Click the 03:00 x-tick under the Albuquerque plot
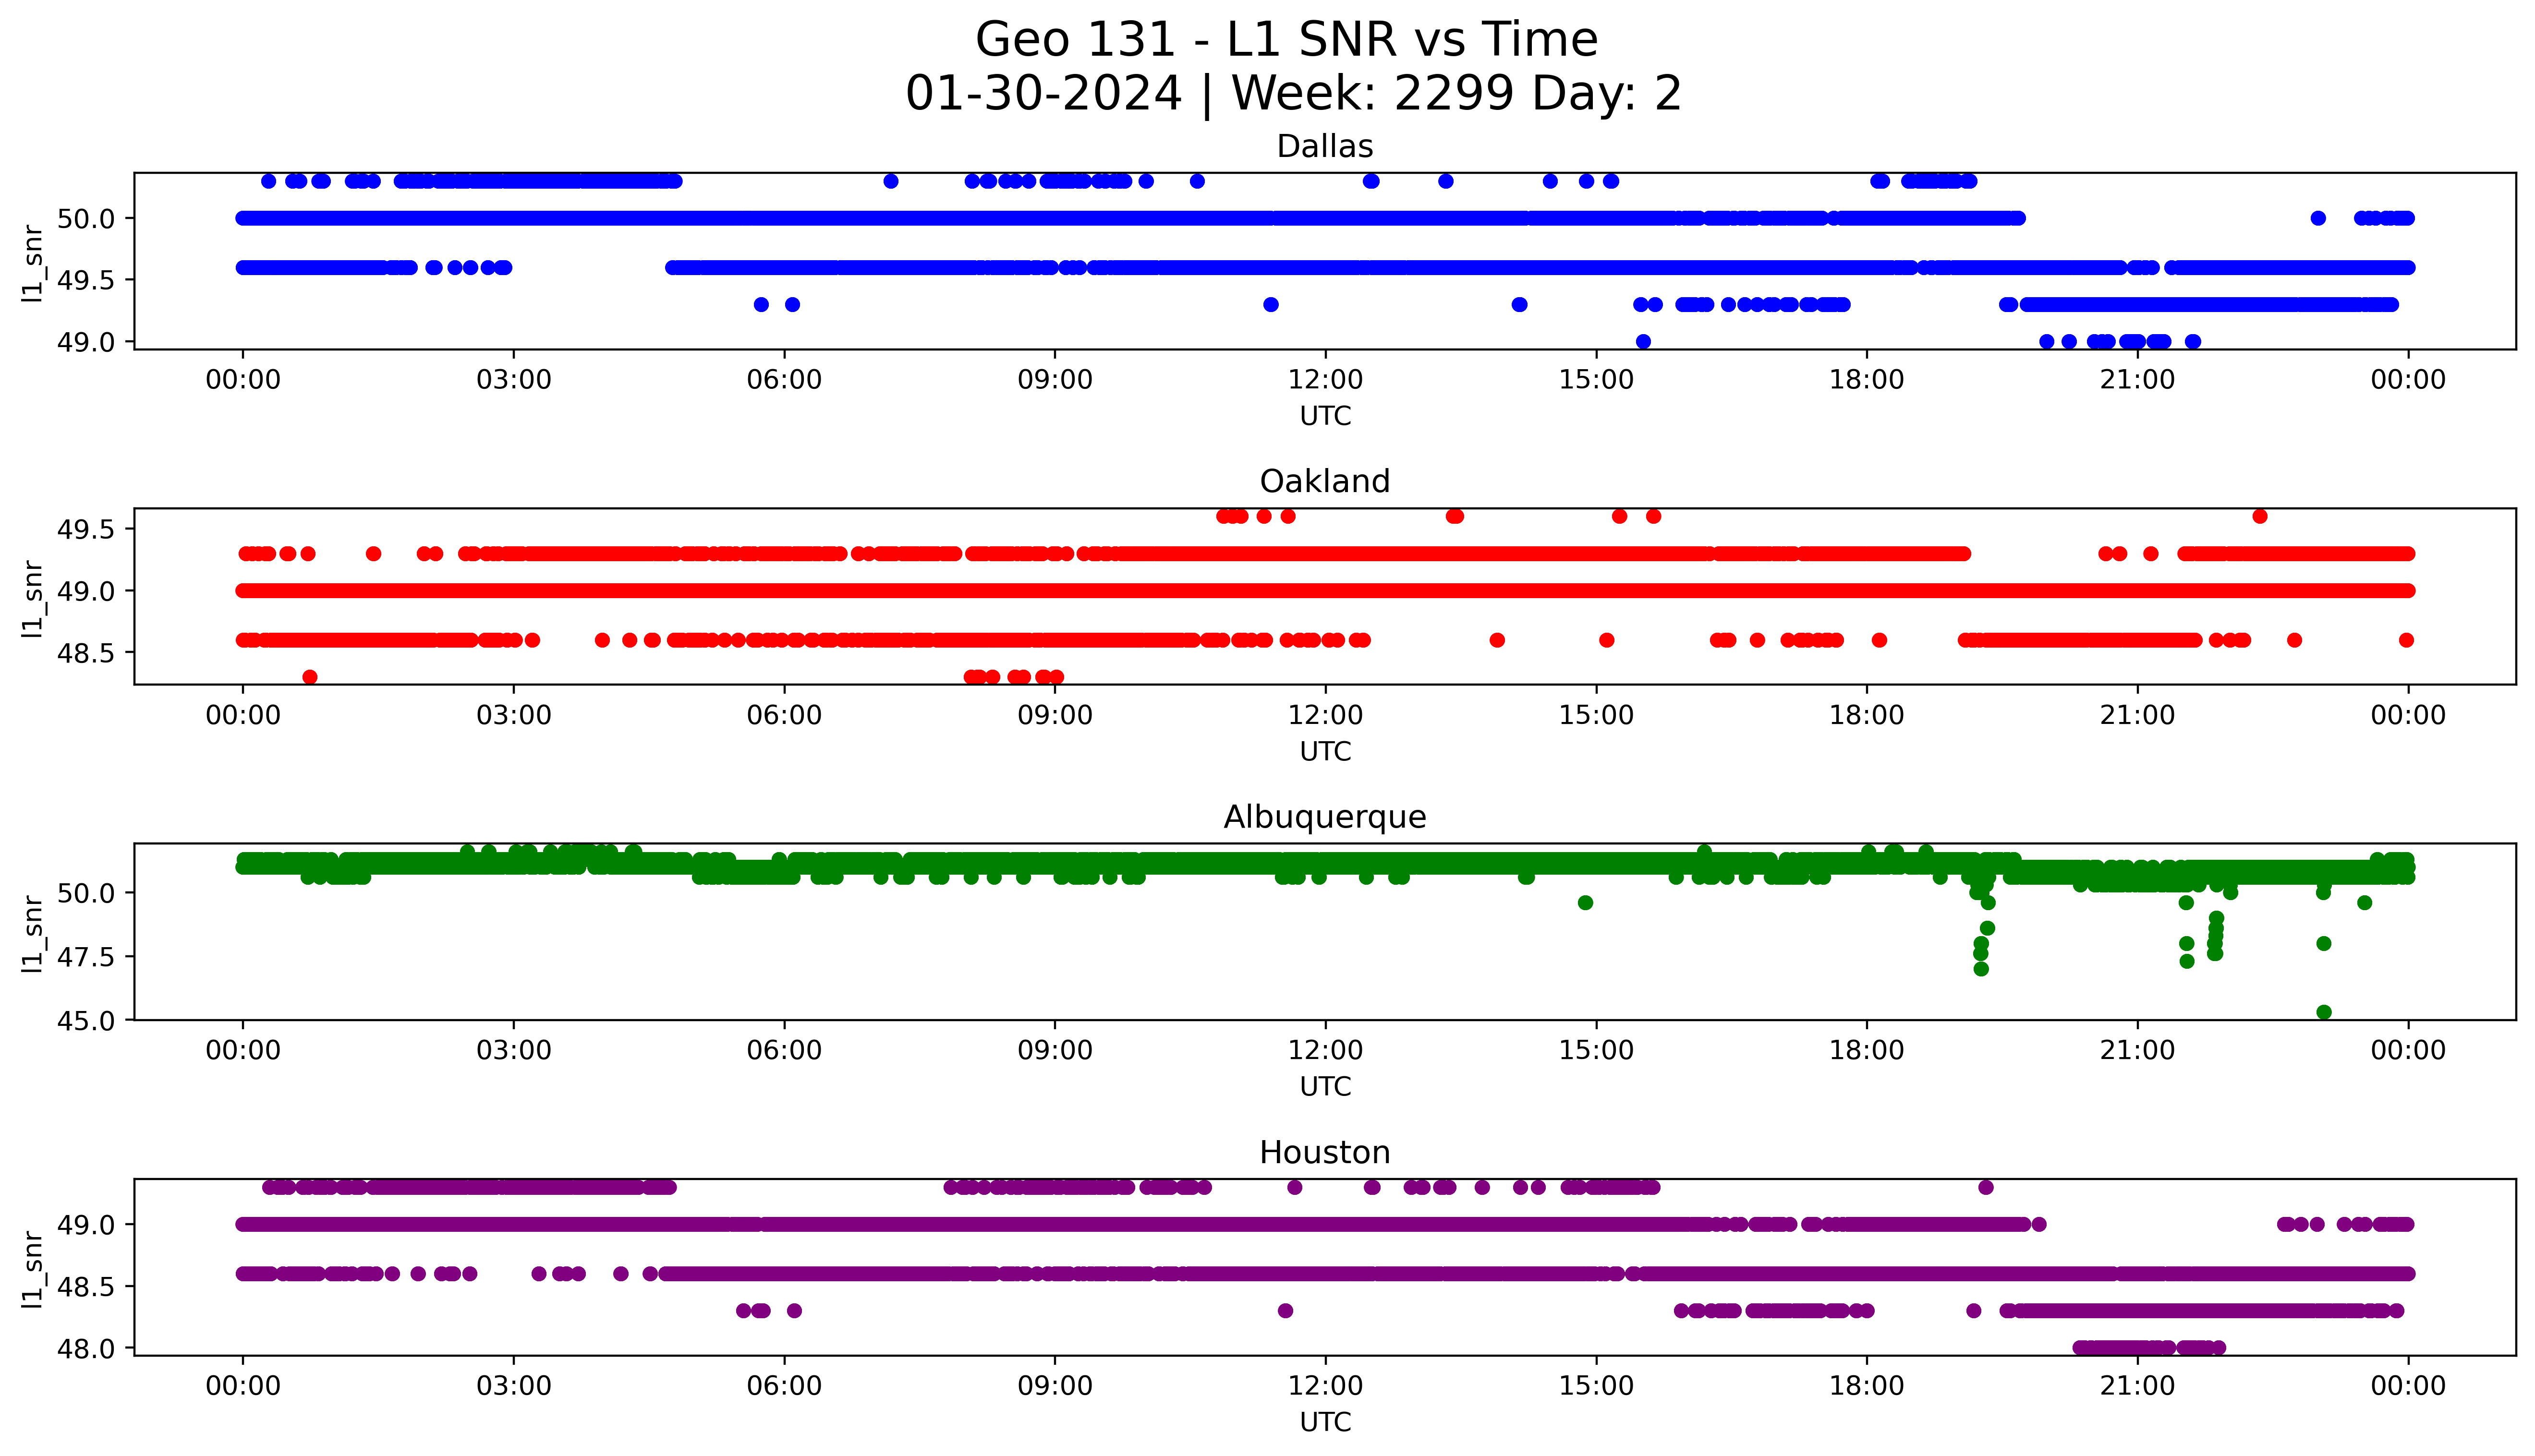The image size is (2535, 1456). pyautogui.click(x=514, y=1051)
